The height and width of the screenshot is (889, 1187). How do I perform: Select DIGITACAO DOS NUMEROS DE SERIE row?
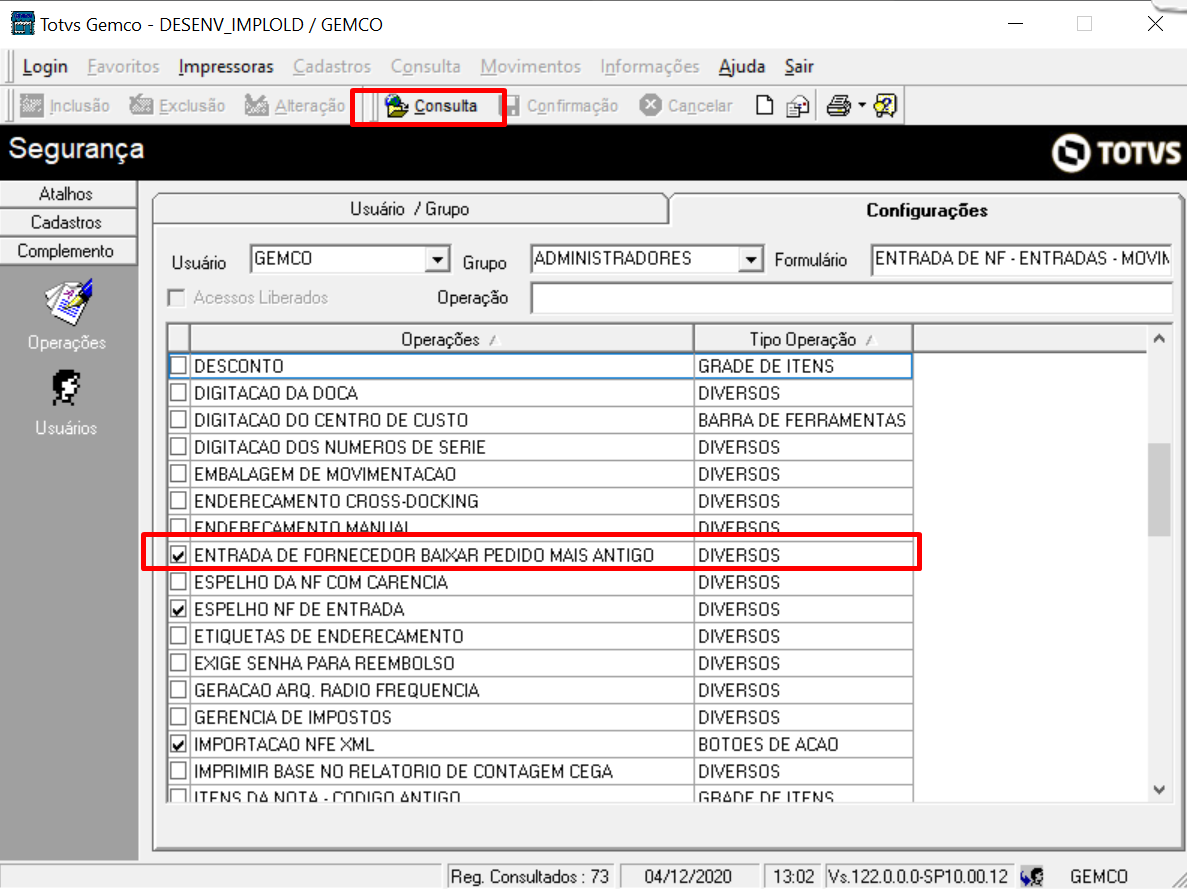pos(540,447)
